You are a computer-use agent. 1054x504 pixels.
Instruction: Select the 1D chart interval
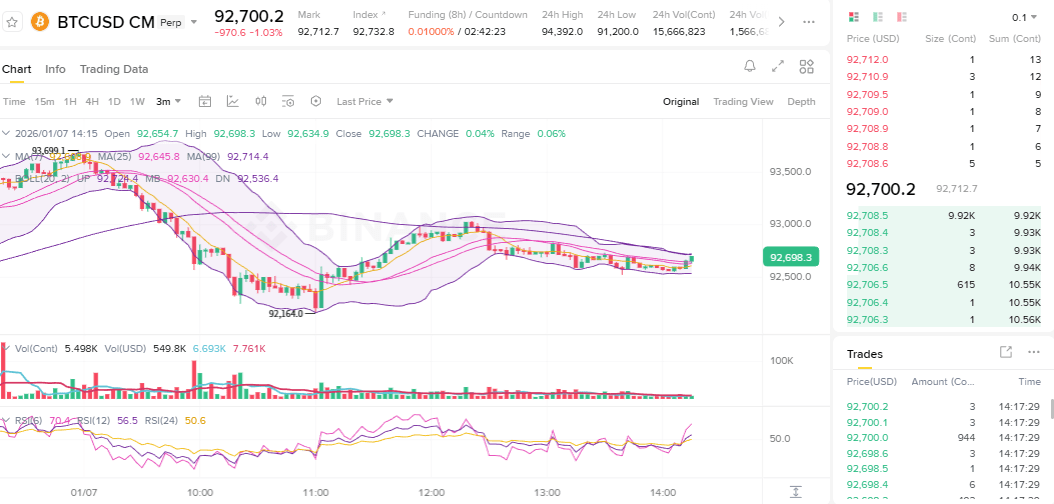point(114,101)
